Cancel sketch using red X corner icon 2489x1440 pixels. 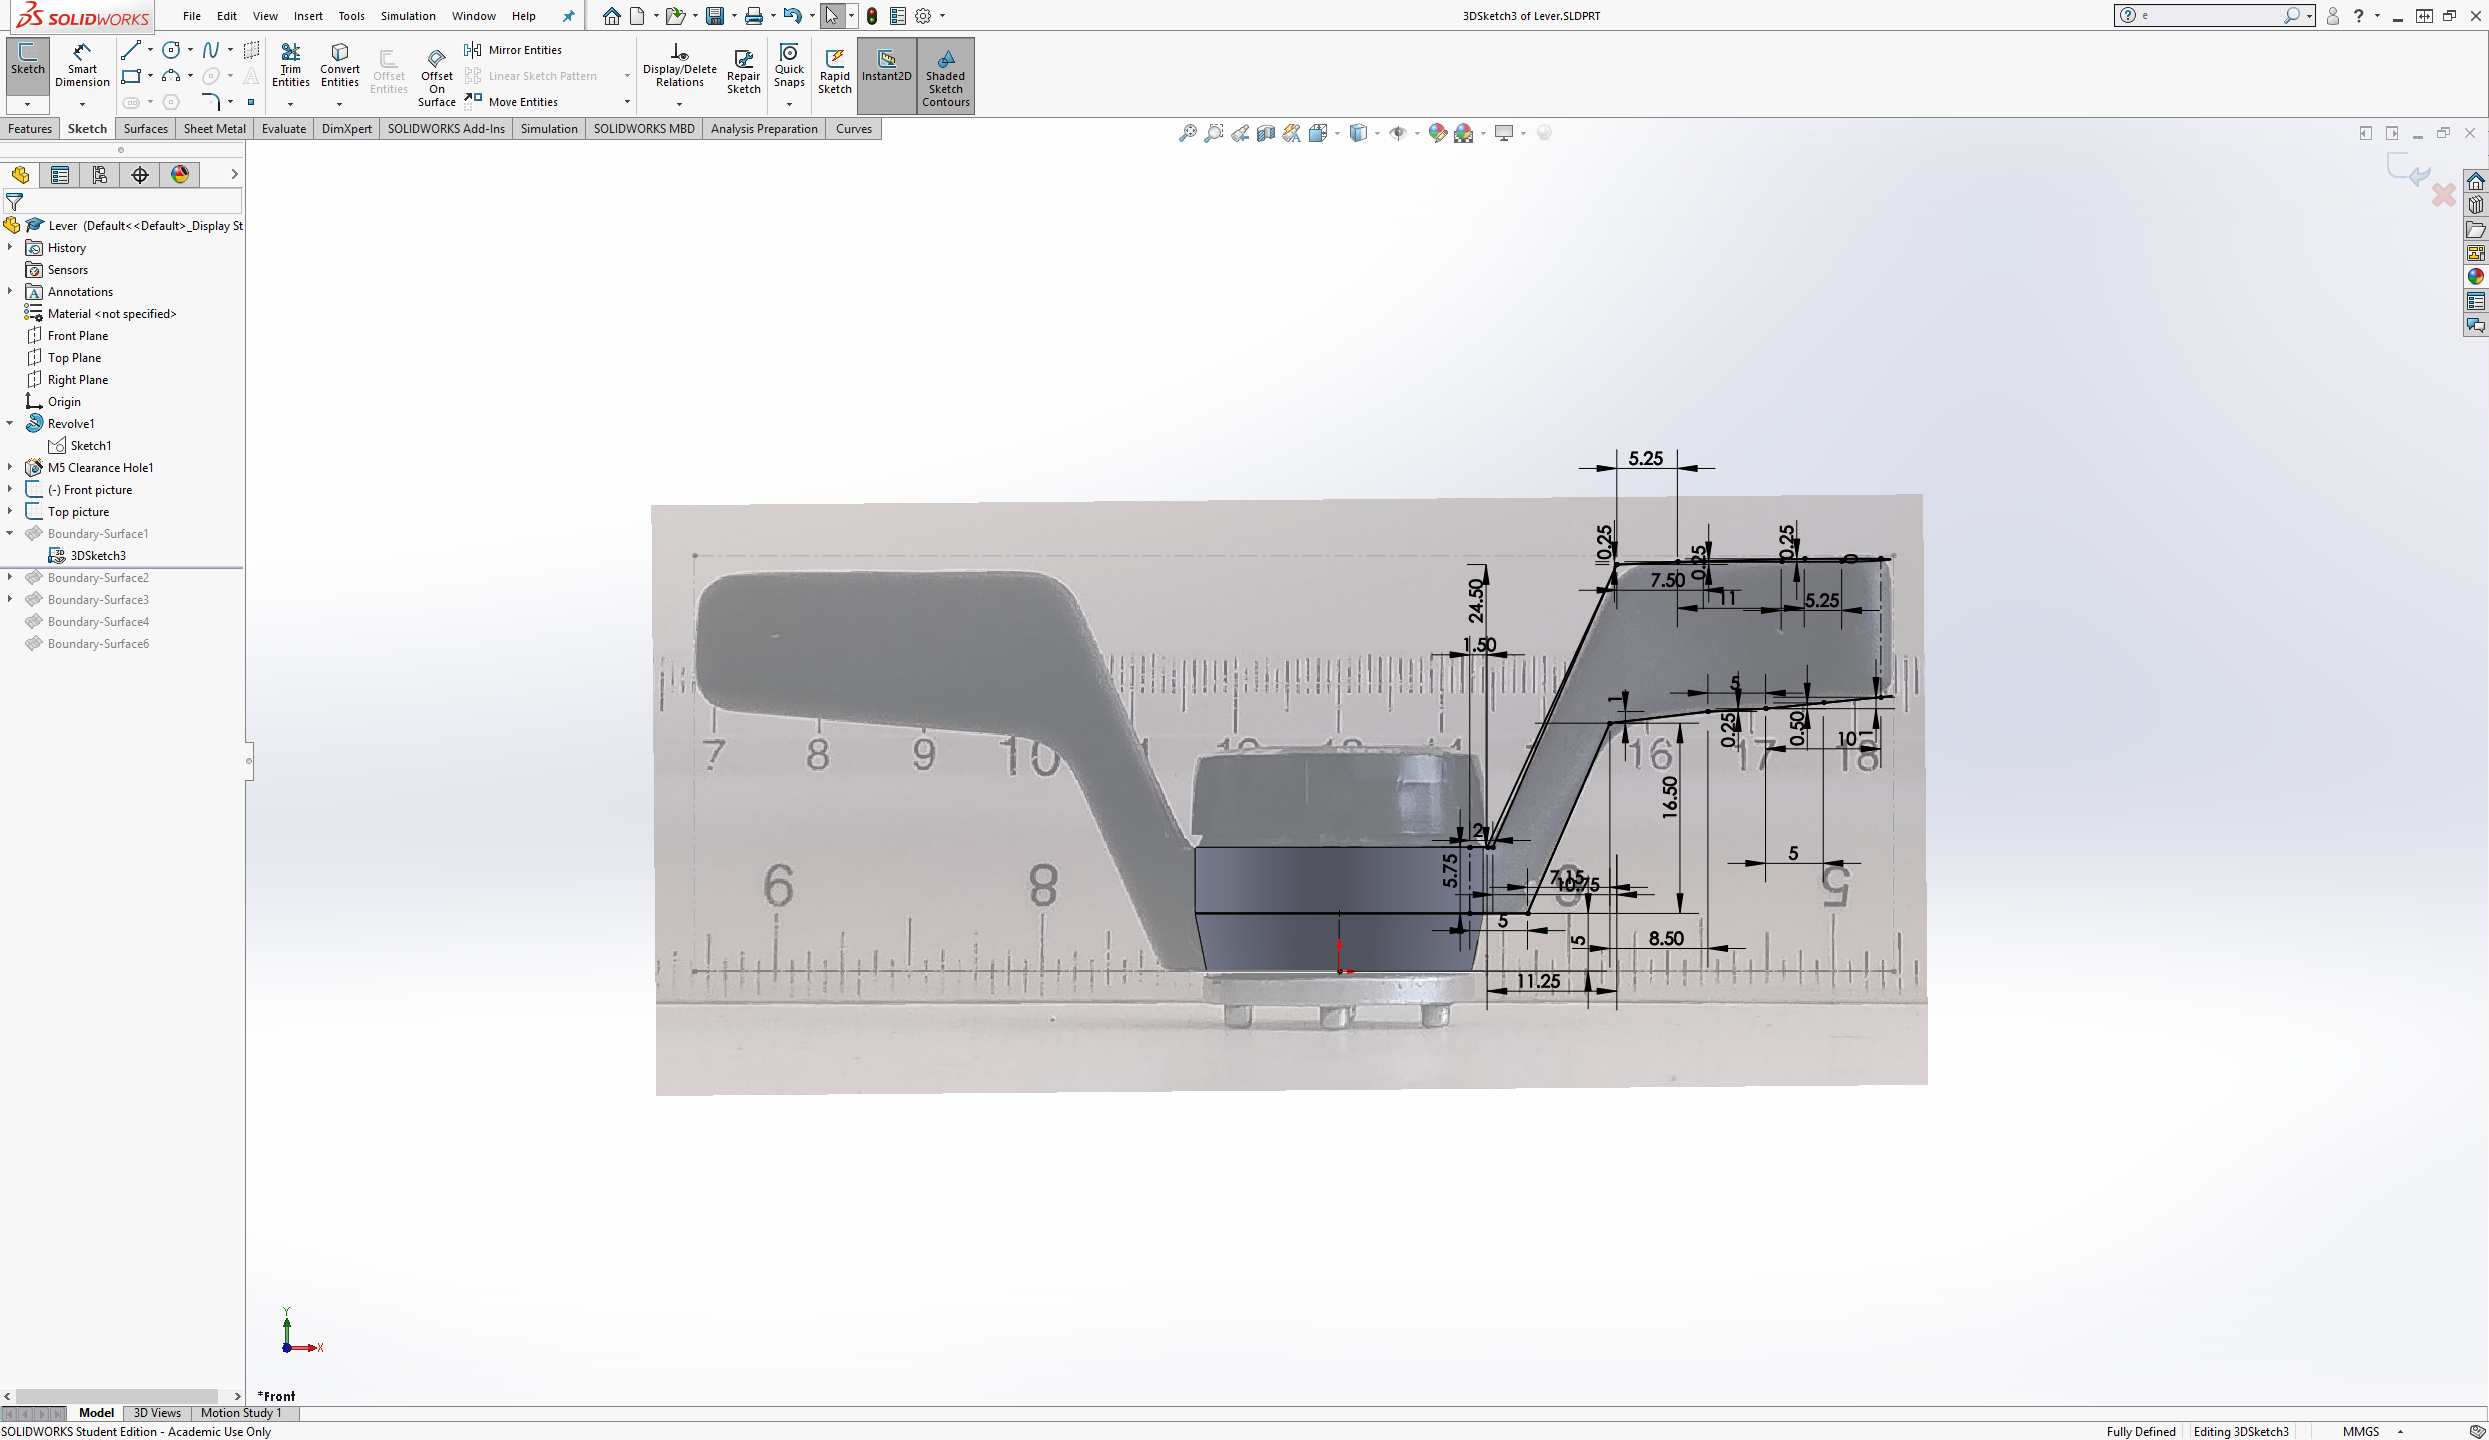pyautogui.click(x=2444, y=195)
